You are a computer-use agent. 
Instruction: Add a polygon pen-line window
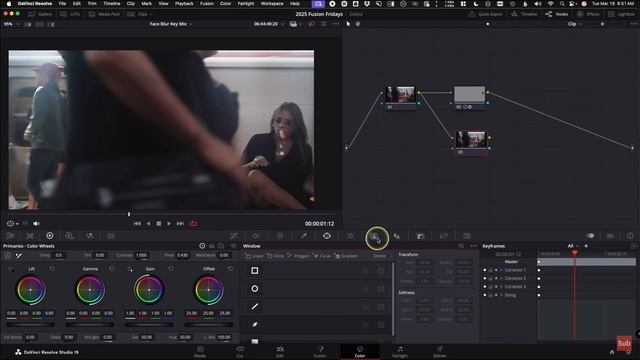(x=299, y=256)
